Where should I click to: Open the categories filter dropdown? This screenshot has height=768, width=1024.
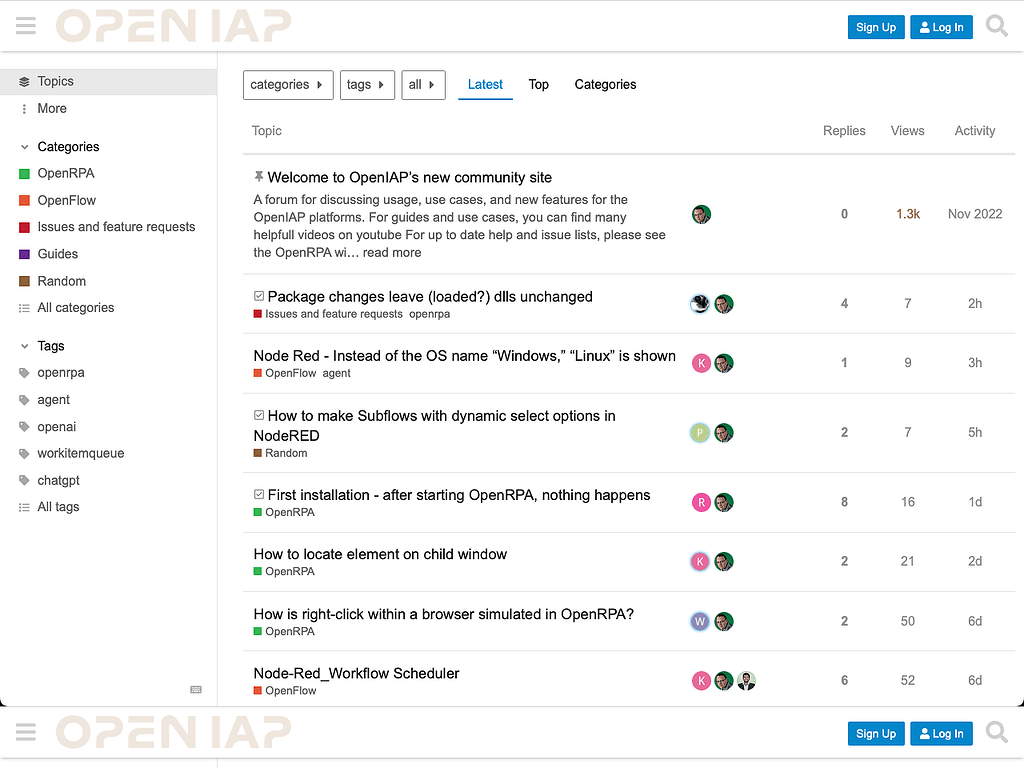point(288,85)
